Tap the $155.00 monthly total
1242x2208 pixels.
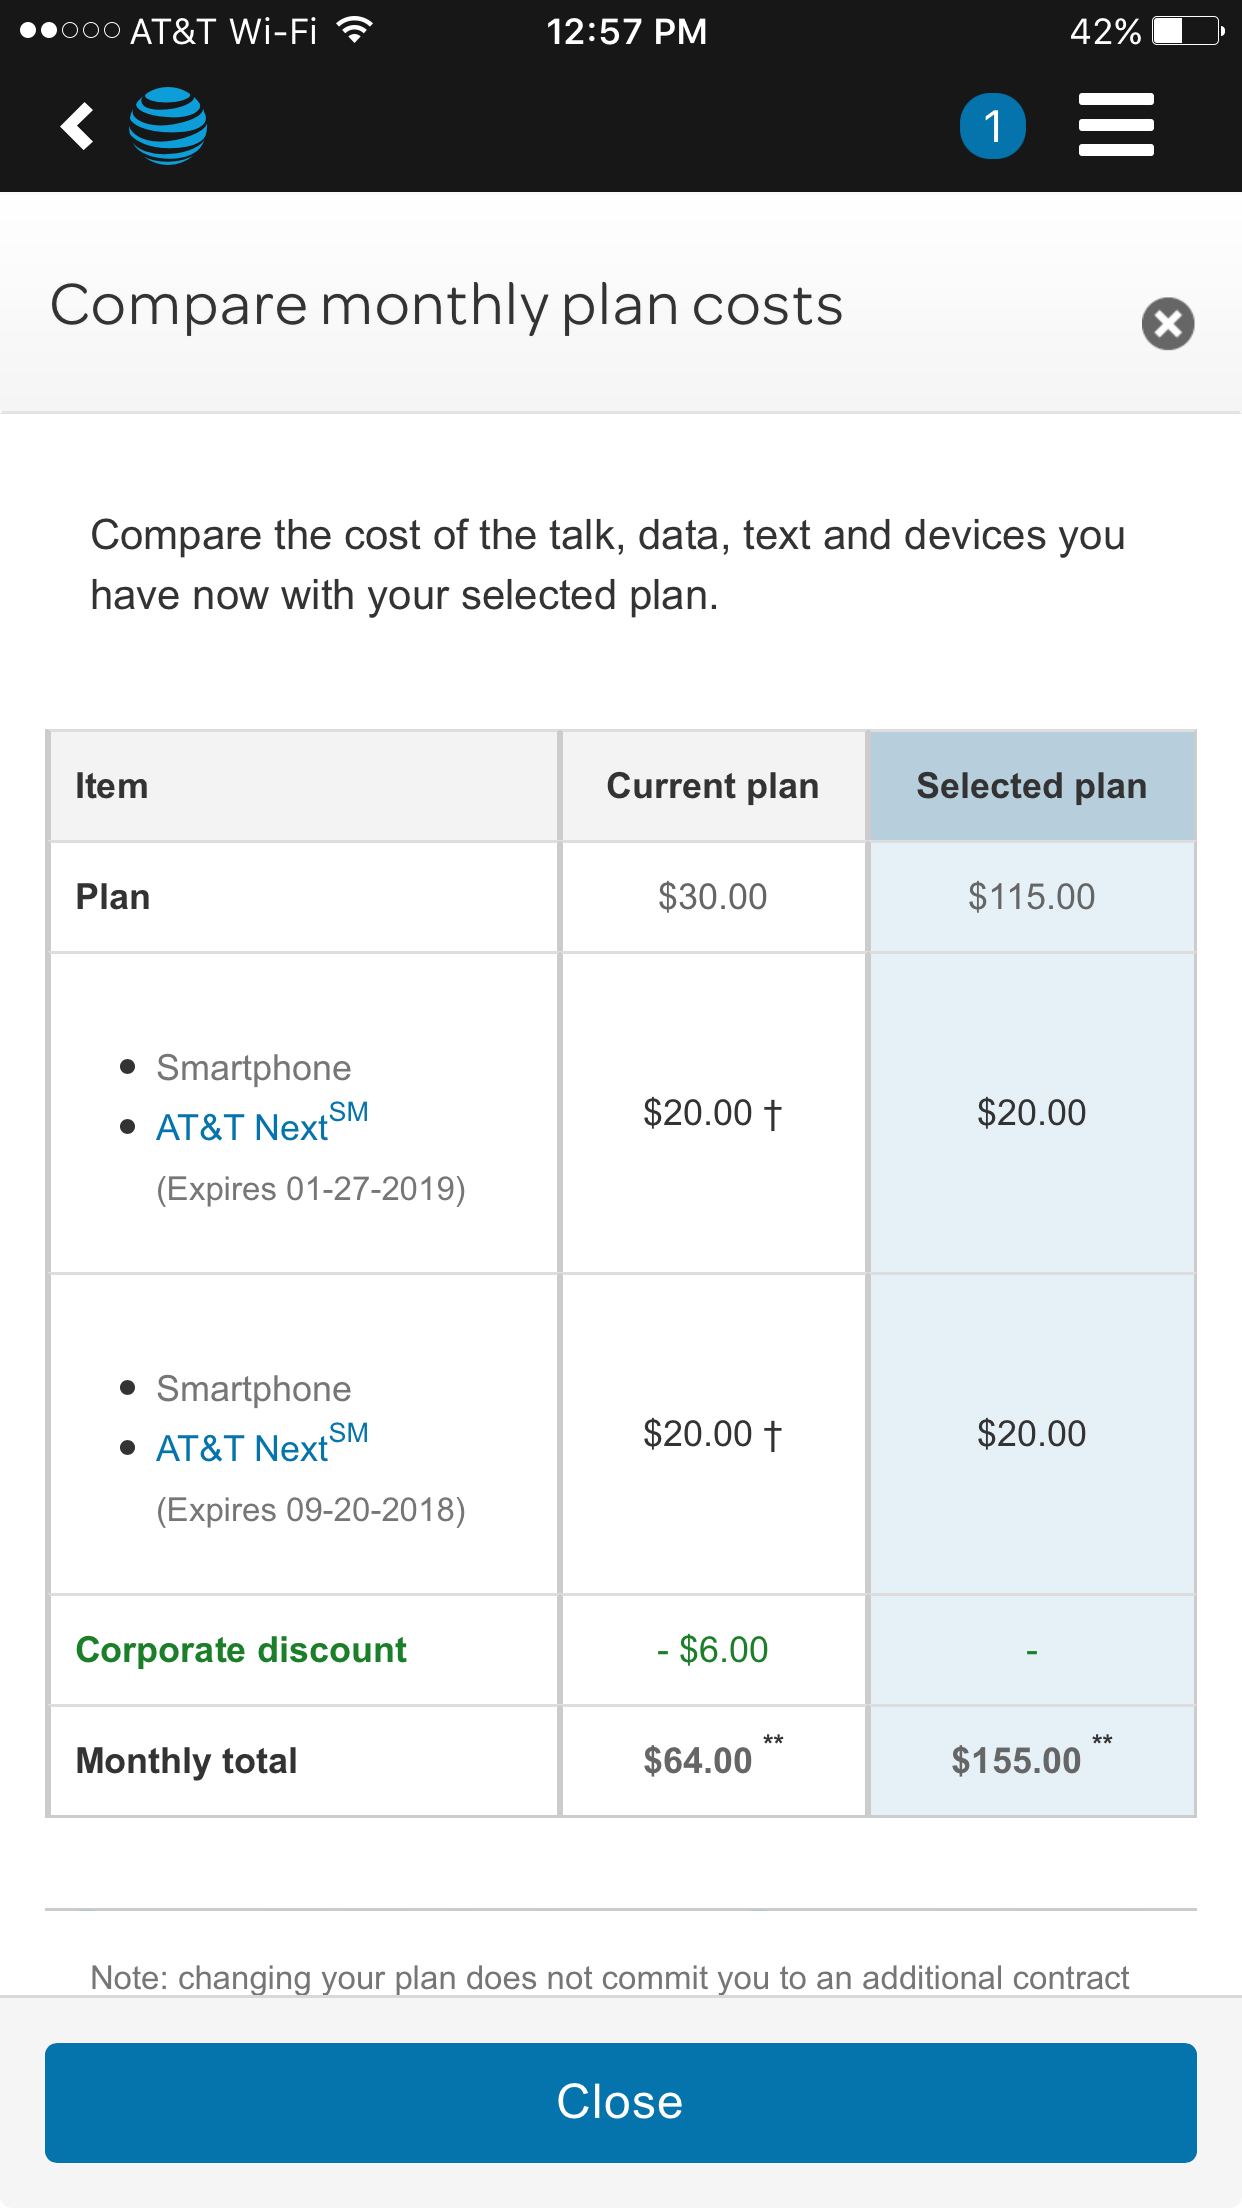(1016, 1761)
